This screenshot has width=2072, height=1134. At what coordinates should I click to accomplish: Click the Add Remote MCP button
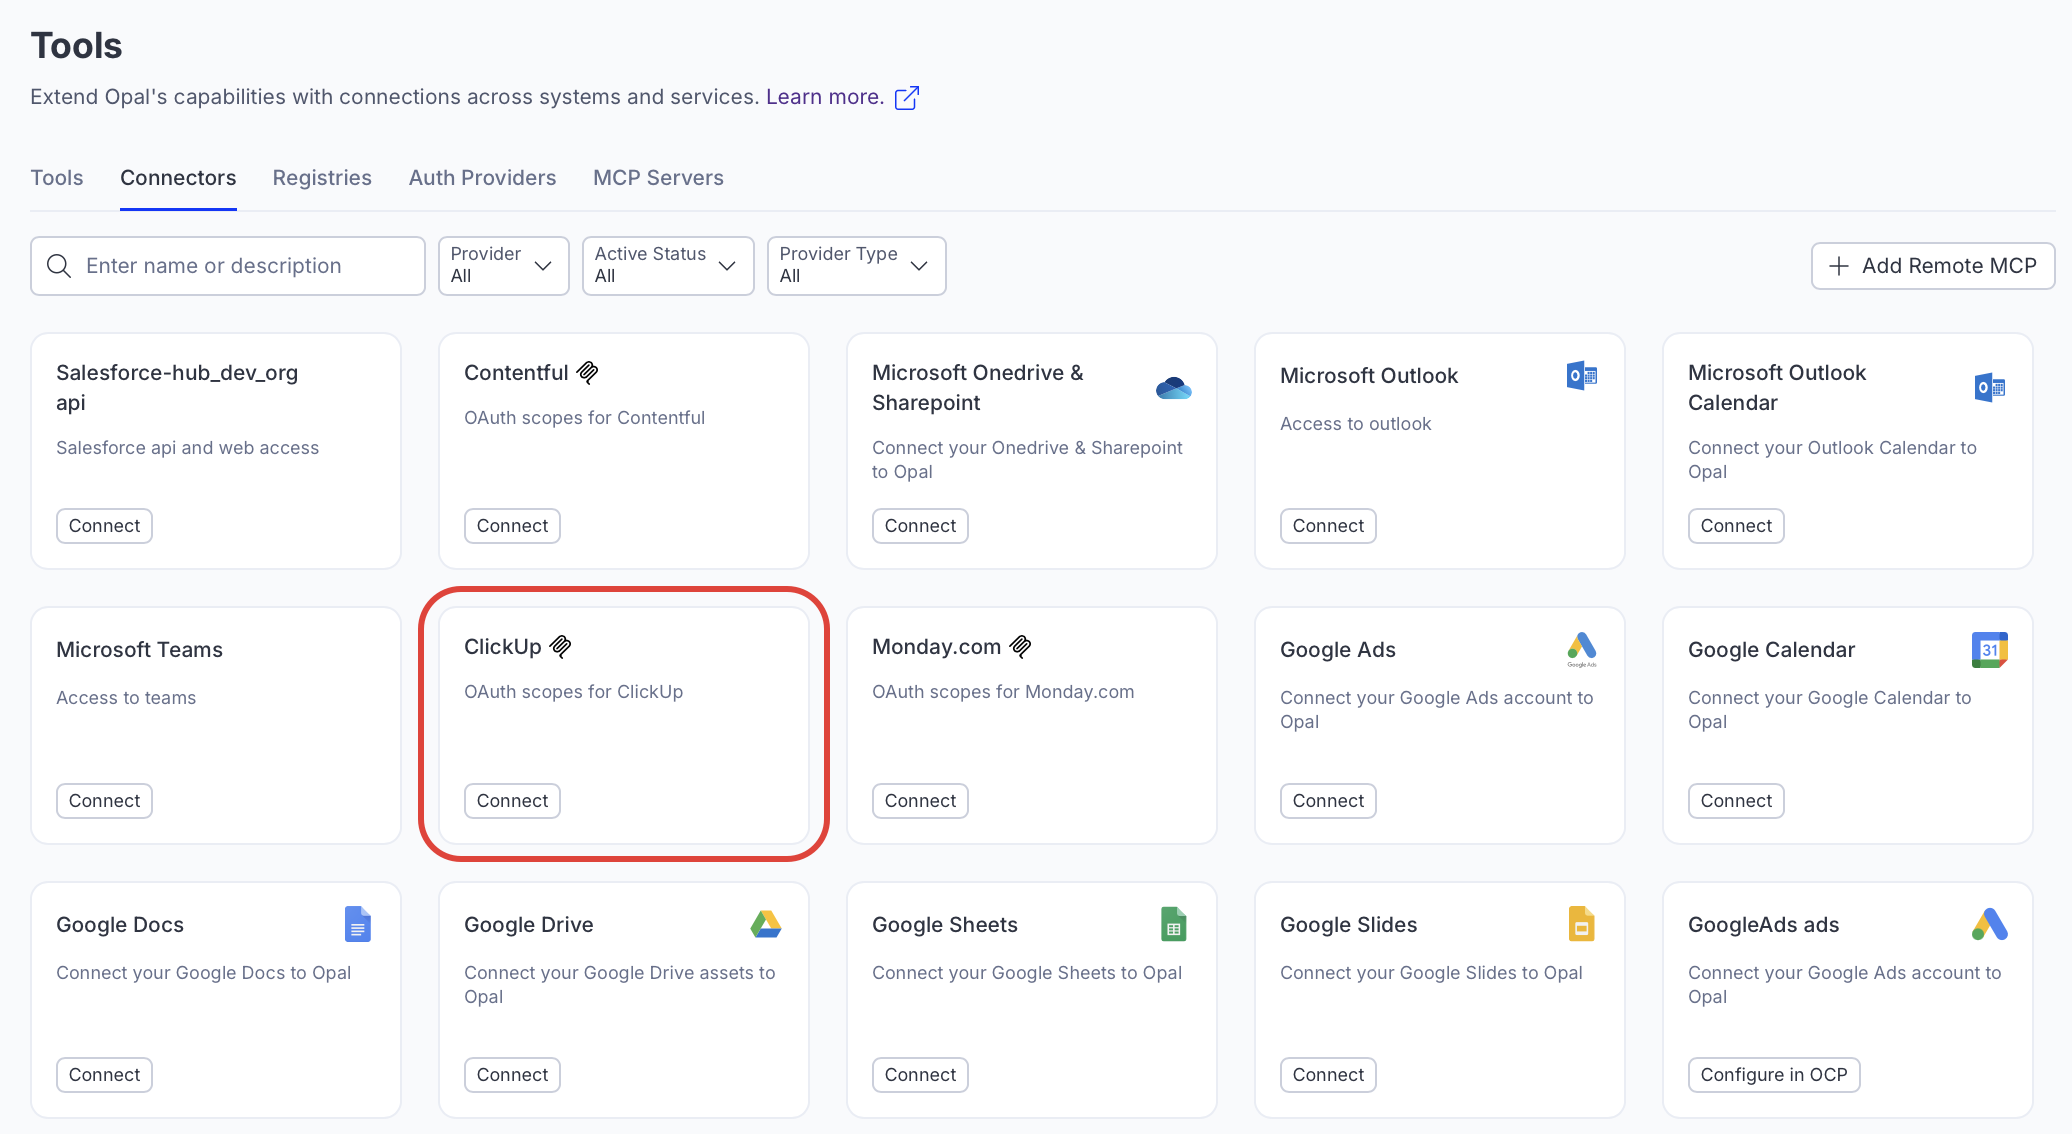coord(1932,265)
